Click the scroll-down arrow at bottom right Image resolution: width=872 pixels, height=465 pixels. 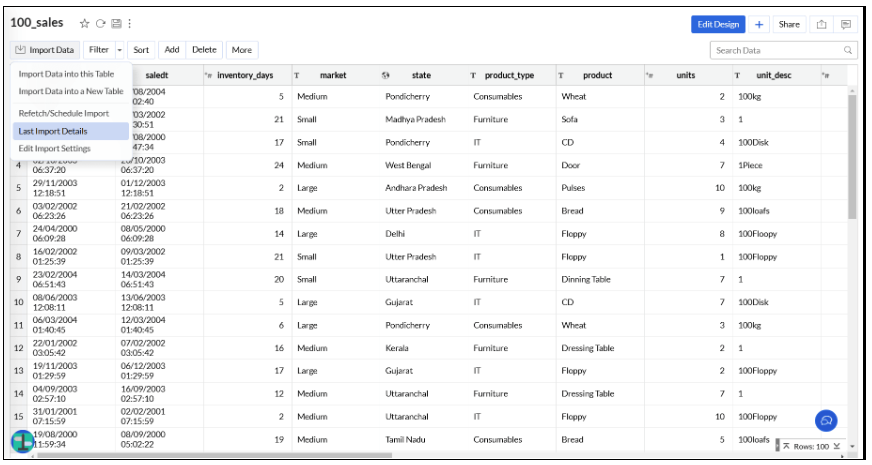pyautogui.click(x=852, y=447)
